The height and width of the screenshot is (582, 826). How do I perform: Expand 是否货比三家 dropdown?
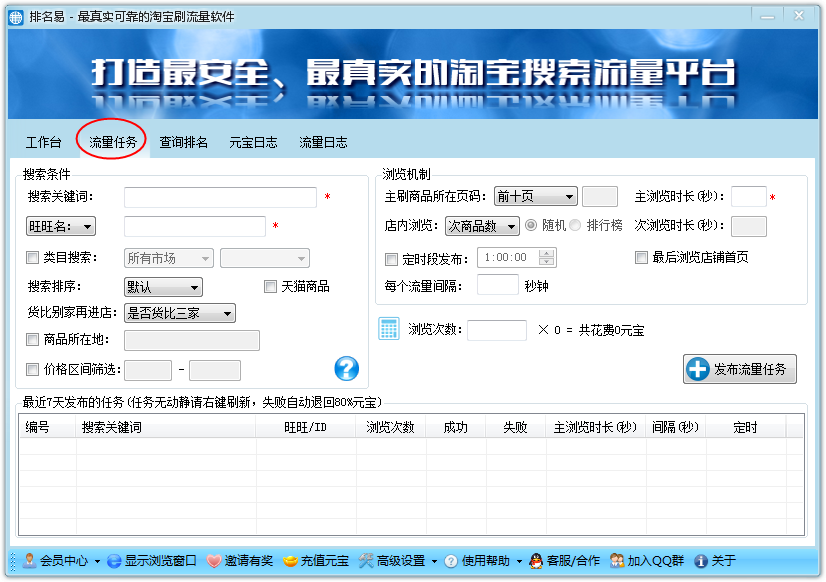[180, 313]
